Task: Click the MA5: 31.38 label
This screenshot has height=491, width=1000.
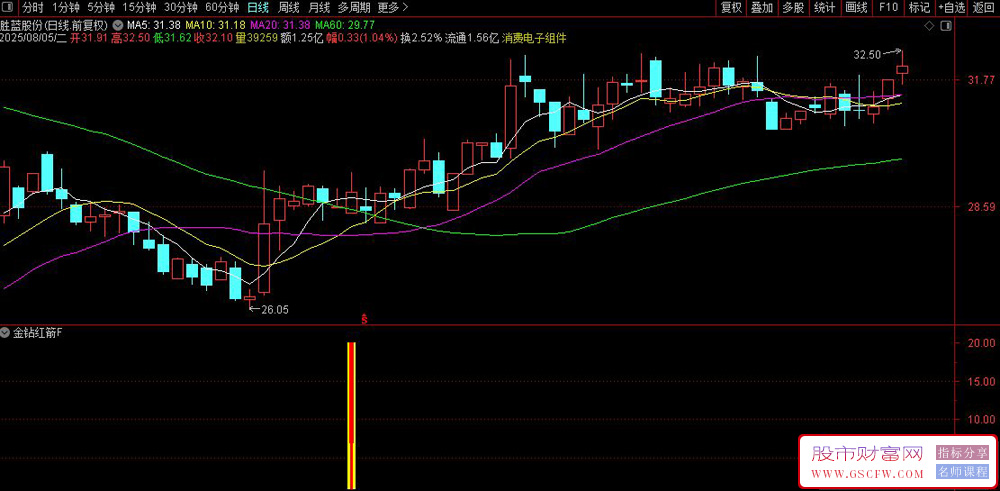Action: (x=154, y=26)
